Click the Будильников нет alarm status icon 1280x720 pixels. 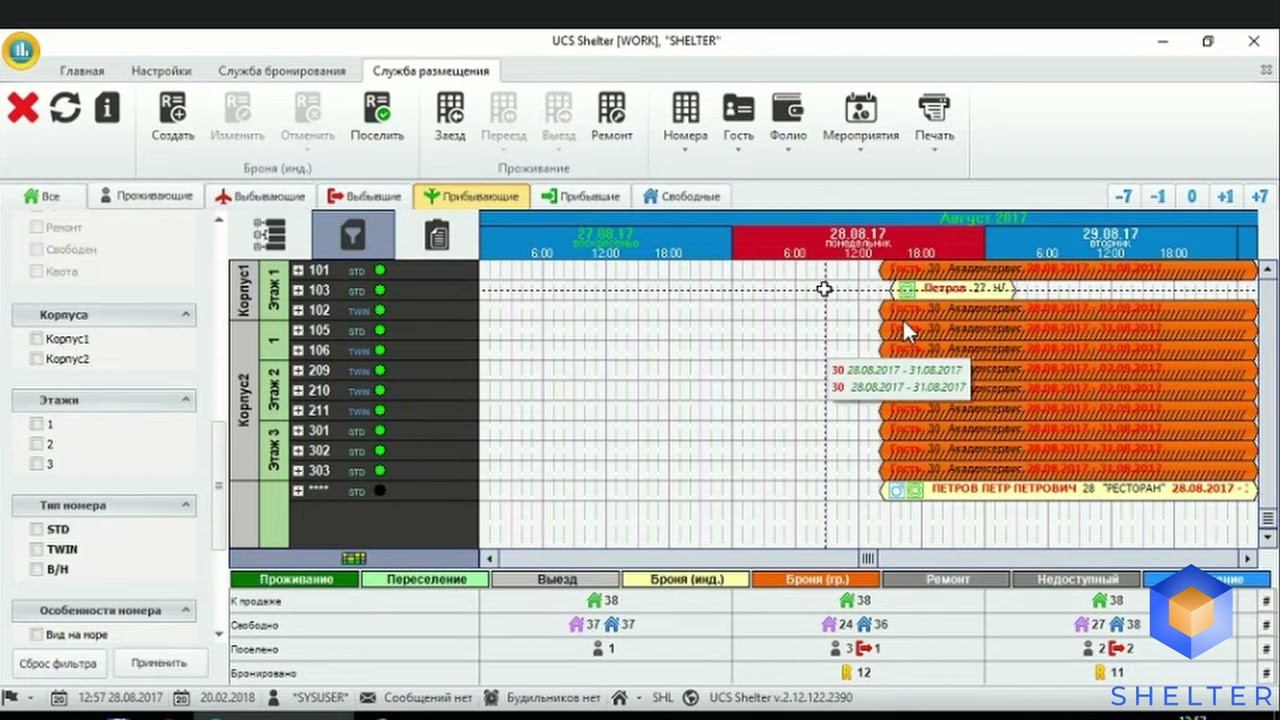pyautogui.click(x=491, y=698)
